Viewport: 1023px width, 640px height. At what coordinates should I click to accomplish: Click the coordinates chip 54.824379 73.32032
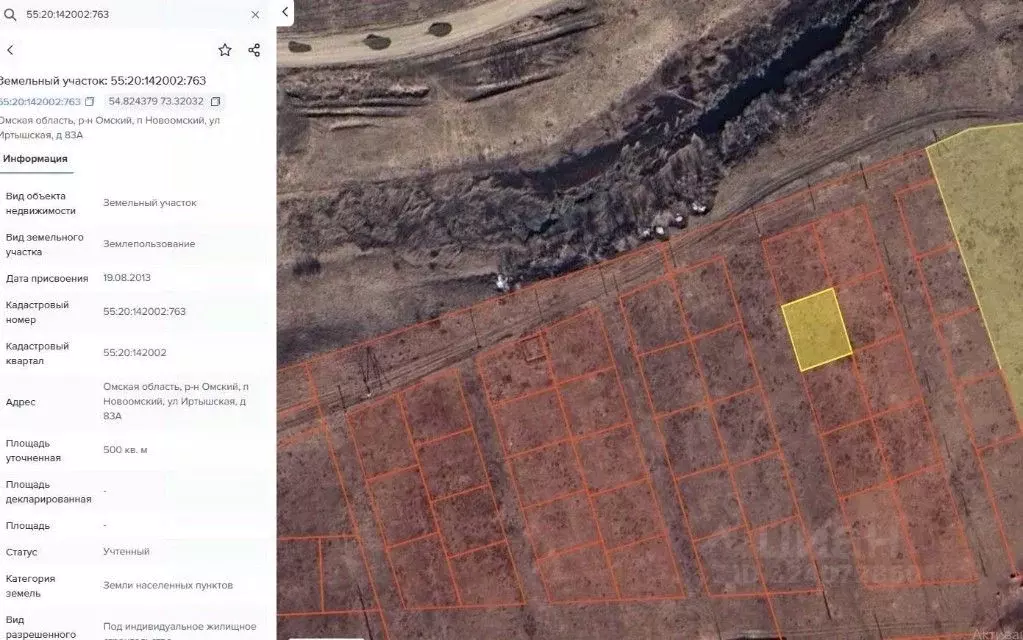pos(155,102)
